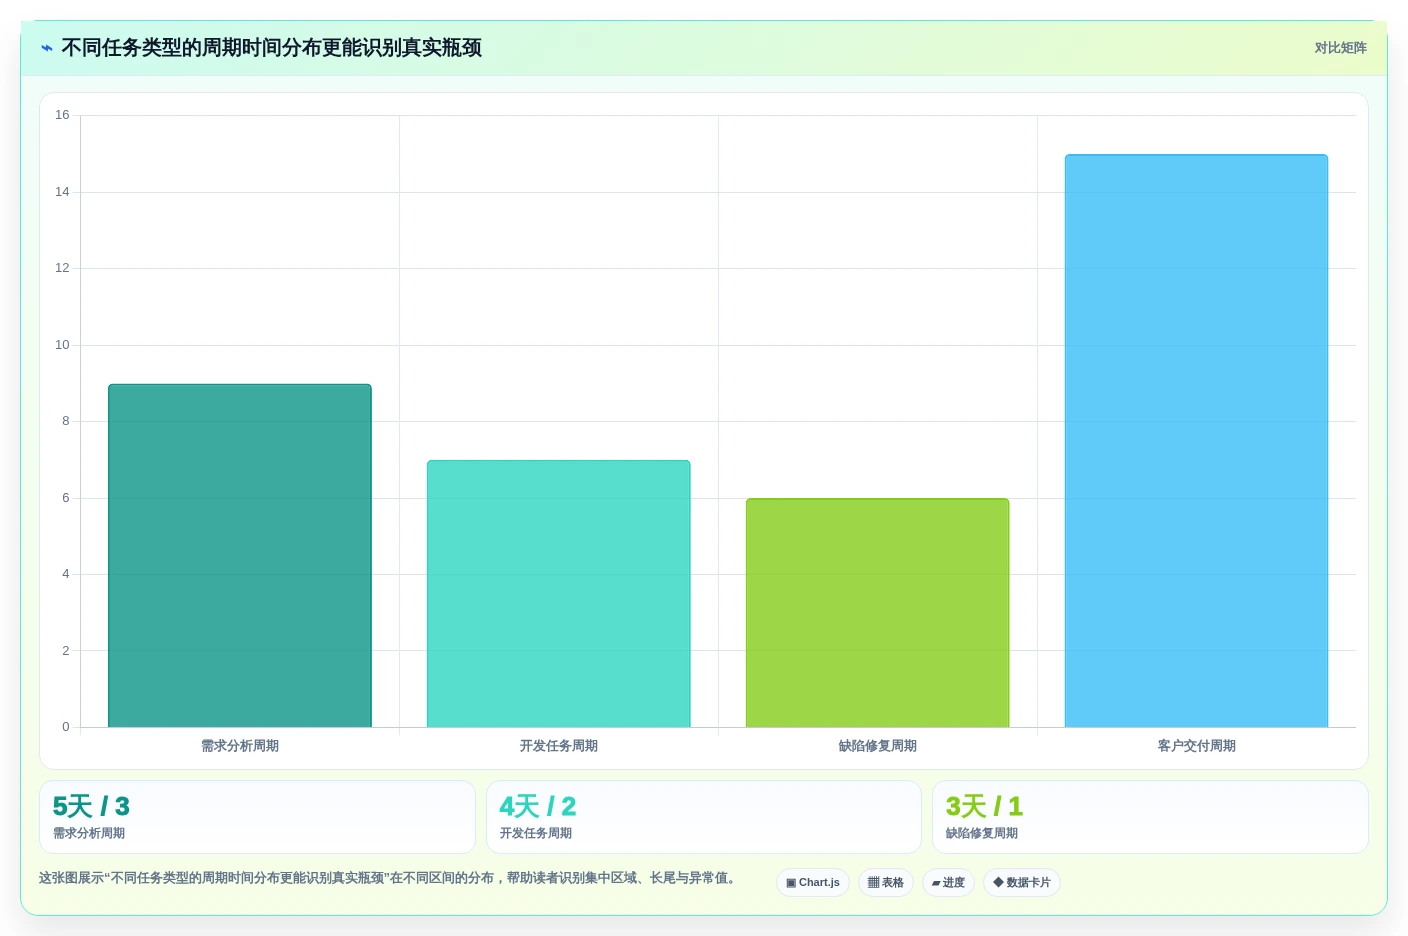Click the 缺陷修复周期 caption in the stat card

(x=982, y=833)
